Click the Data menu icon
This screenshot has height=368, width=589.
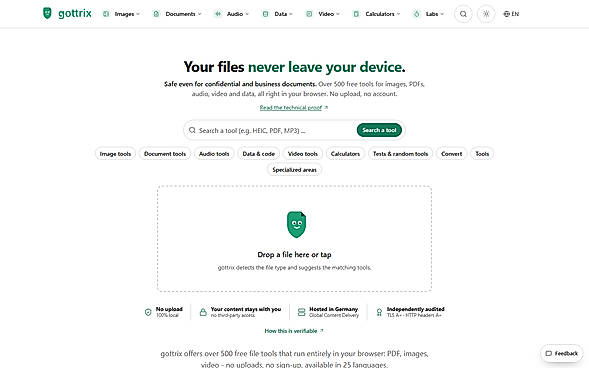click(x=265, y=14)
